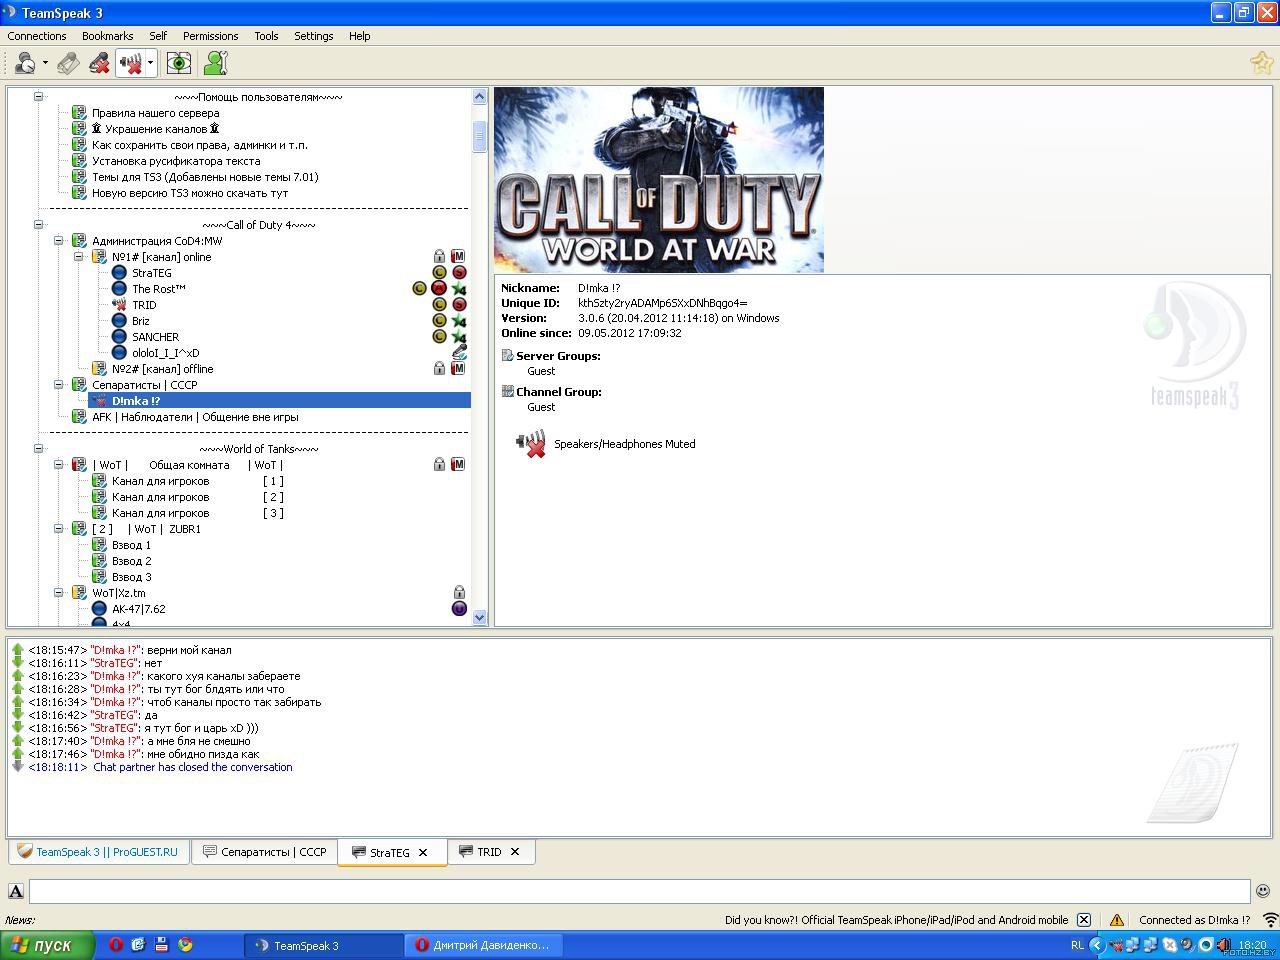
Task: Click microphone badge on ololoI_I_I^xD row
Action: point(459,353)
